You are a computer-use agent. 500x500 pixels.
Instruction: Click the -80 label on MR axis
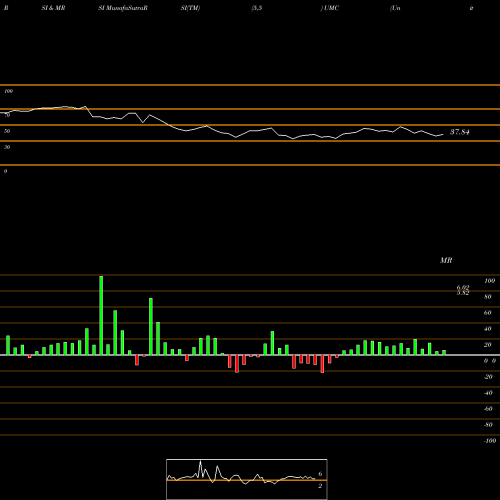coord(488,425)
